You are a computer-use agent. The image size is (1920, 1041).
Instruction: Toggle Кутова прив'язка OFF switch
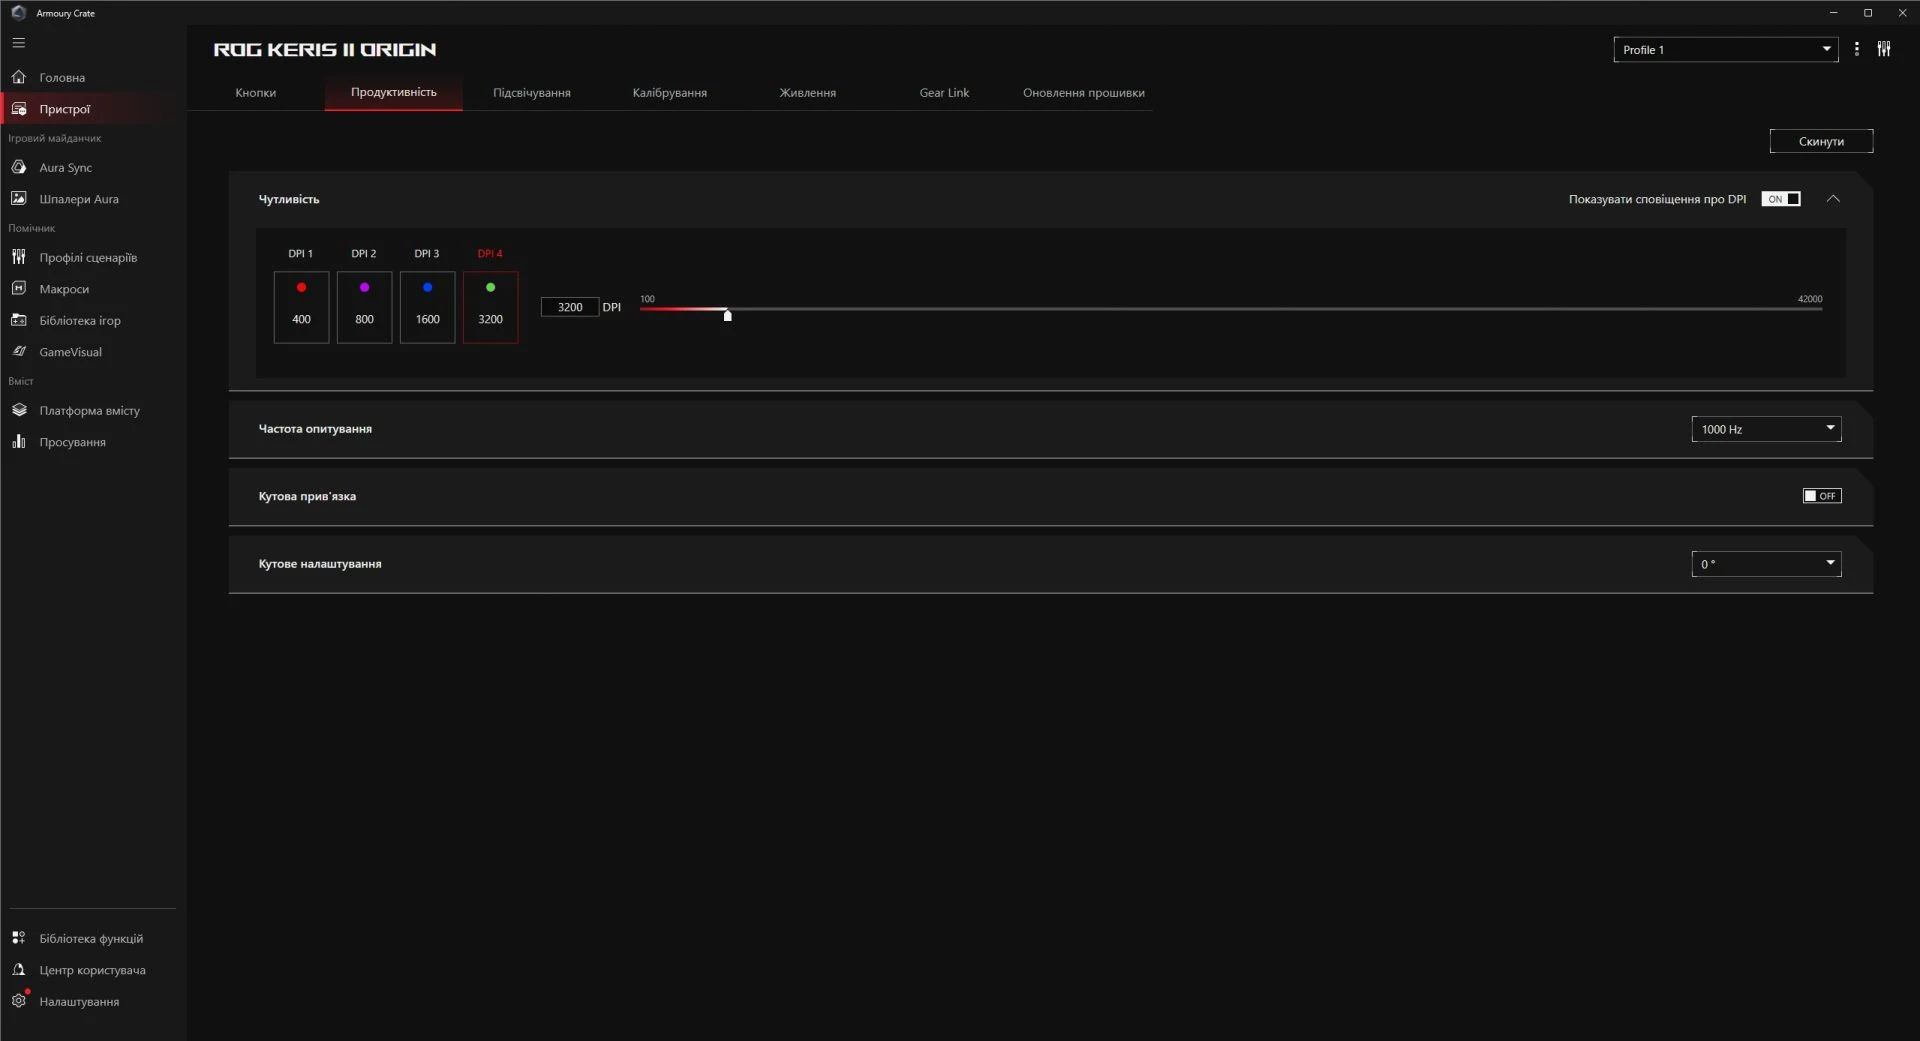pos(1822,496)
